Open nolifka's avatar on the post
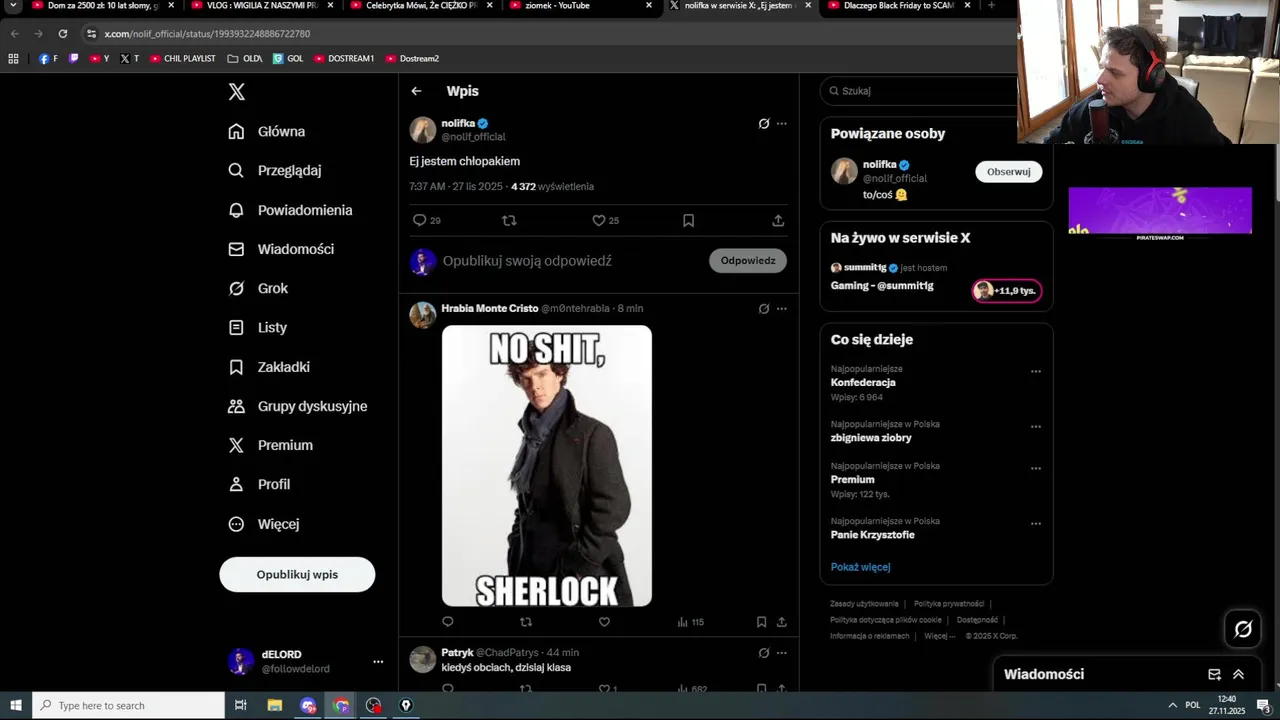 [423, 130]
